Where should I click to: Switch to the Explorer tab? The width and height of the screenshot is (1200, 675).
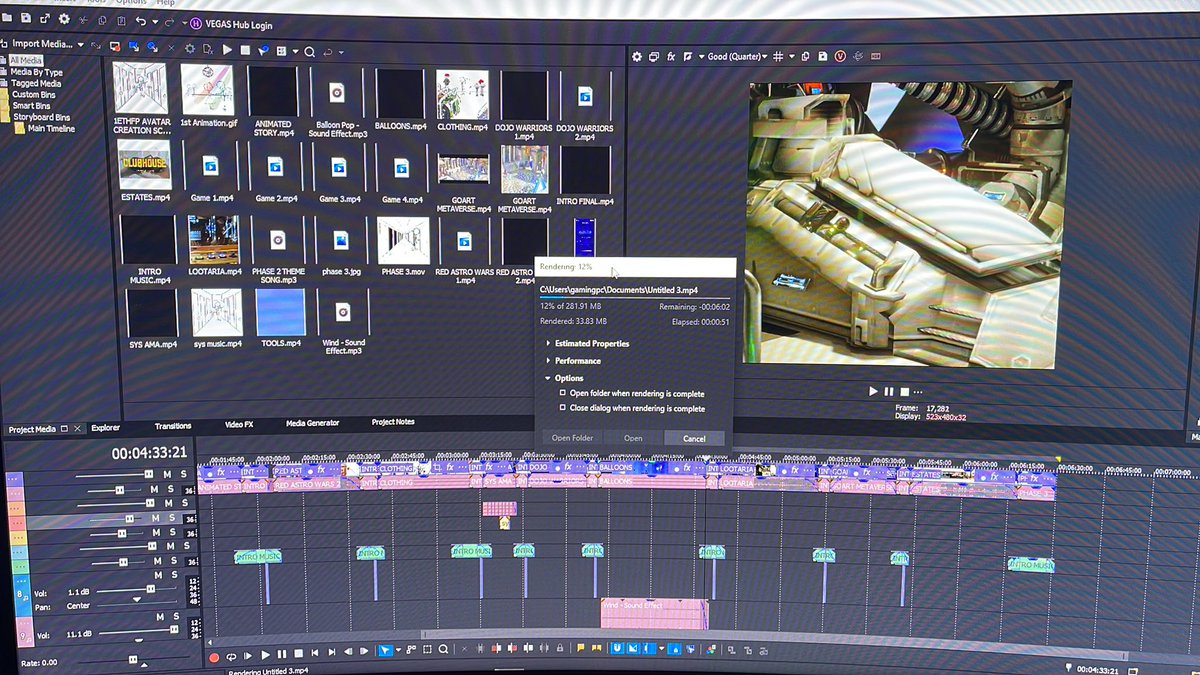[x=105, y=428]
